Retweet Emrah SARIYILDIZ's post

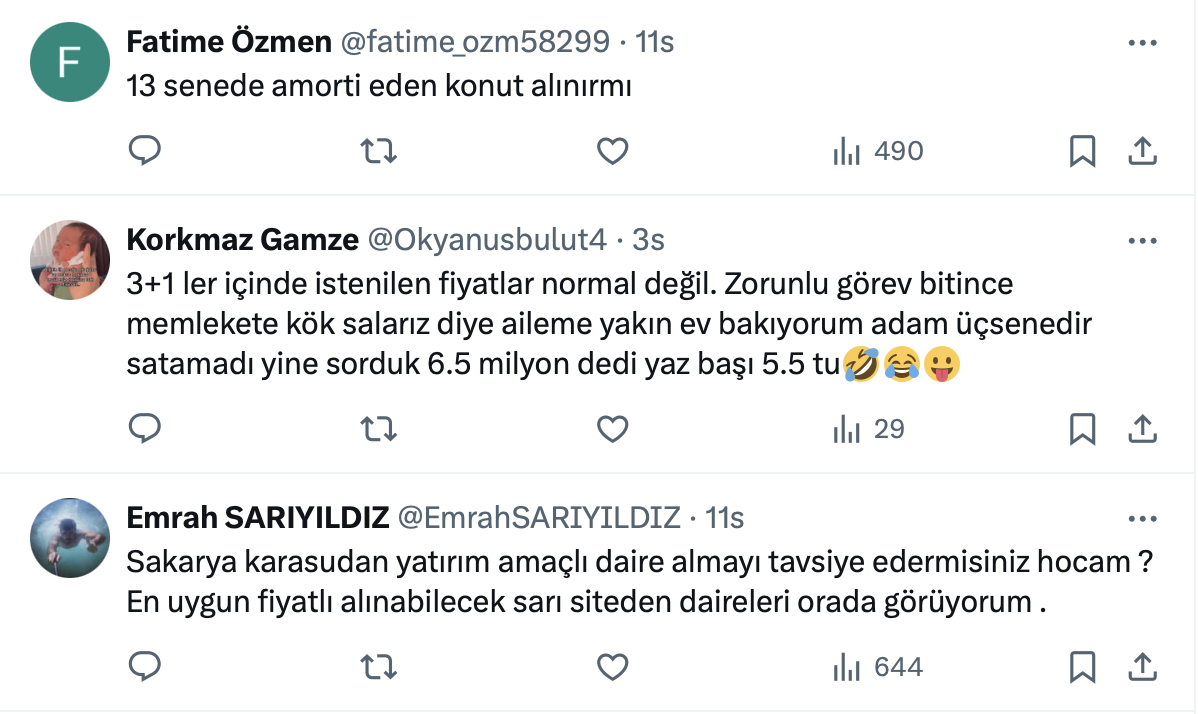379,666
